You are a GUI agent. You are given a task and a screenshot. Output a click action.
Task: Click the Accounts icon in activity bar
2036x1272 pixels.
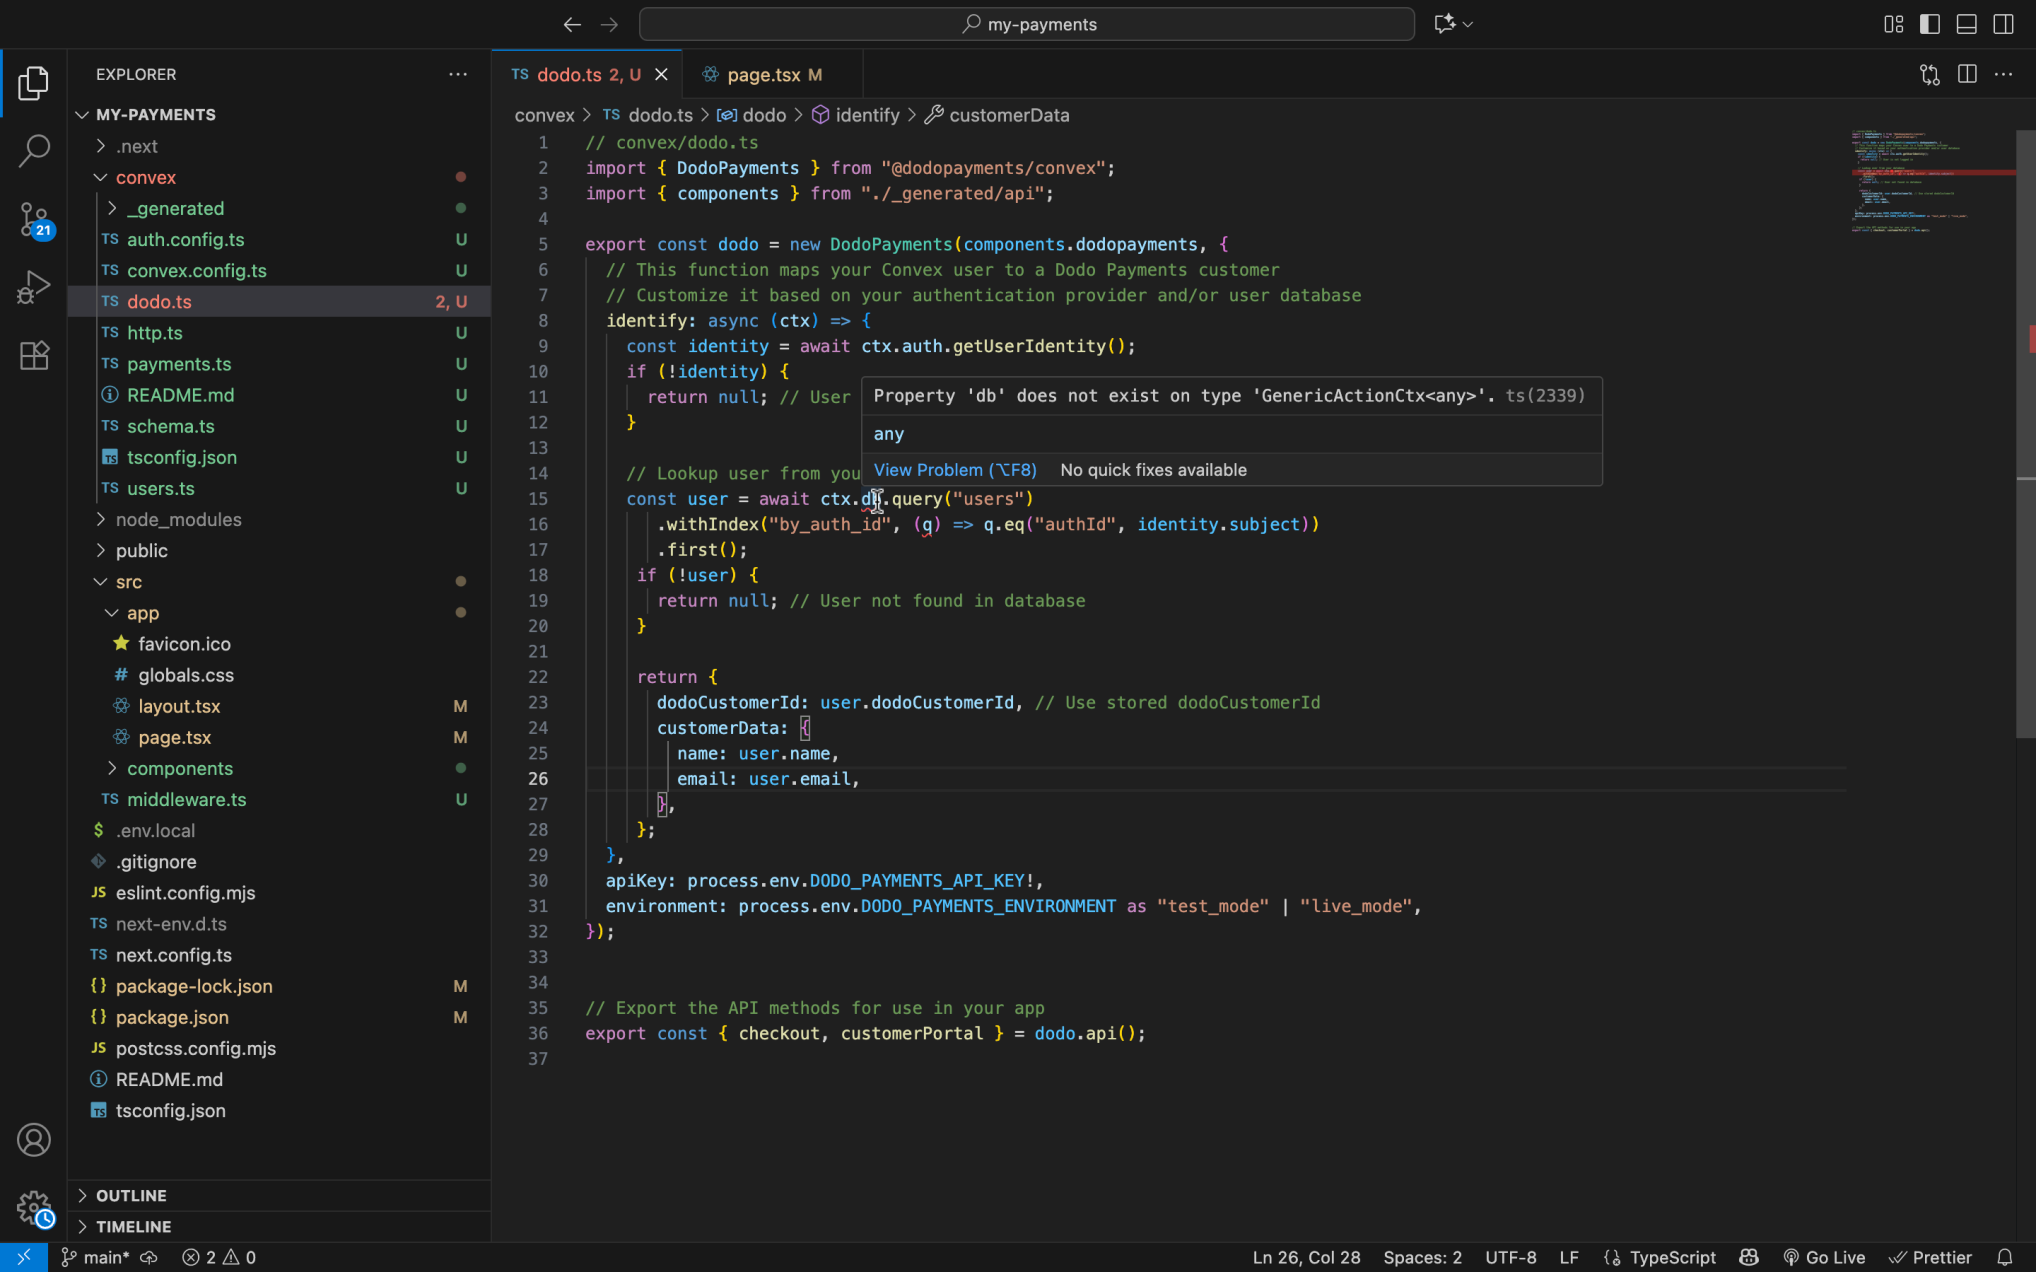(x=33, y=1139)
